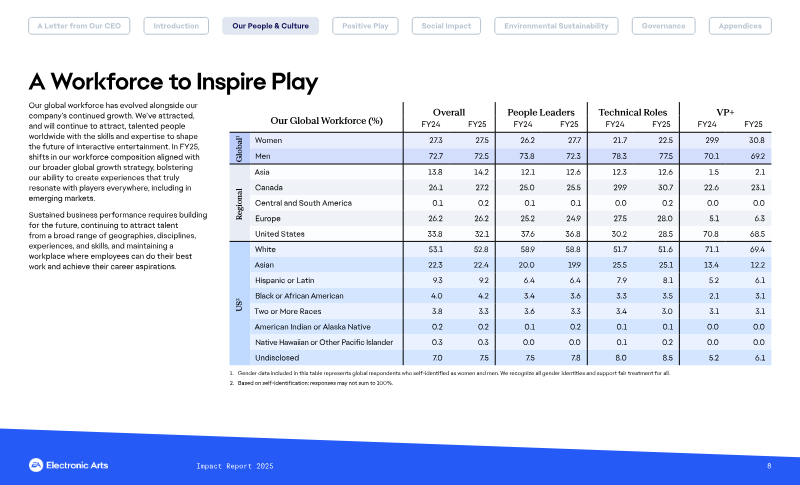Viewport: 800px width, 485px height.
Task: Open the Governance section tab
Action: tap(663, 26)
